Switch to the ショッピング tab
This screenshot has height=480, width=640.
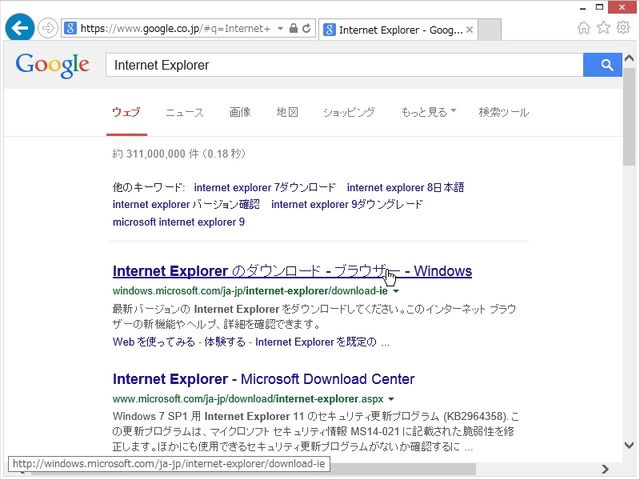point(349,112)
